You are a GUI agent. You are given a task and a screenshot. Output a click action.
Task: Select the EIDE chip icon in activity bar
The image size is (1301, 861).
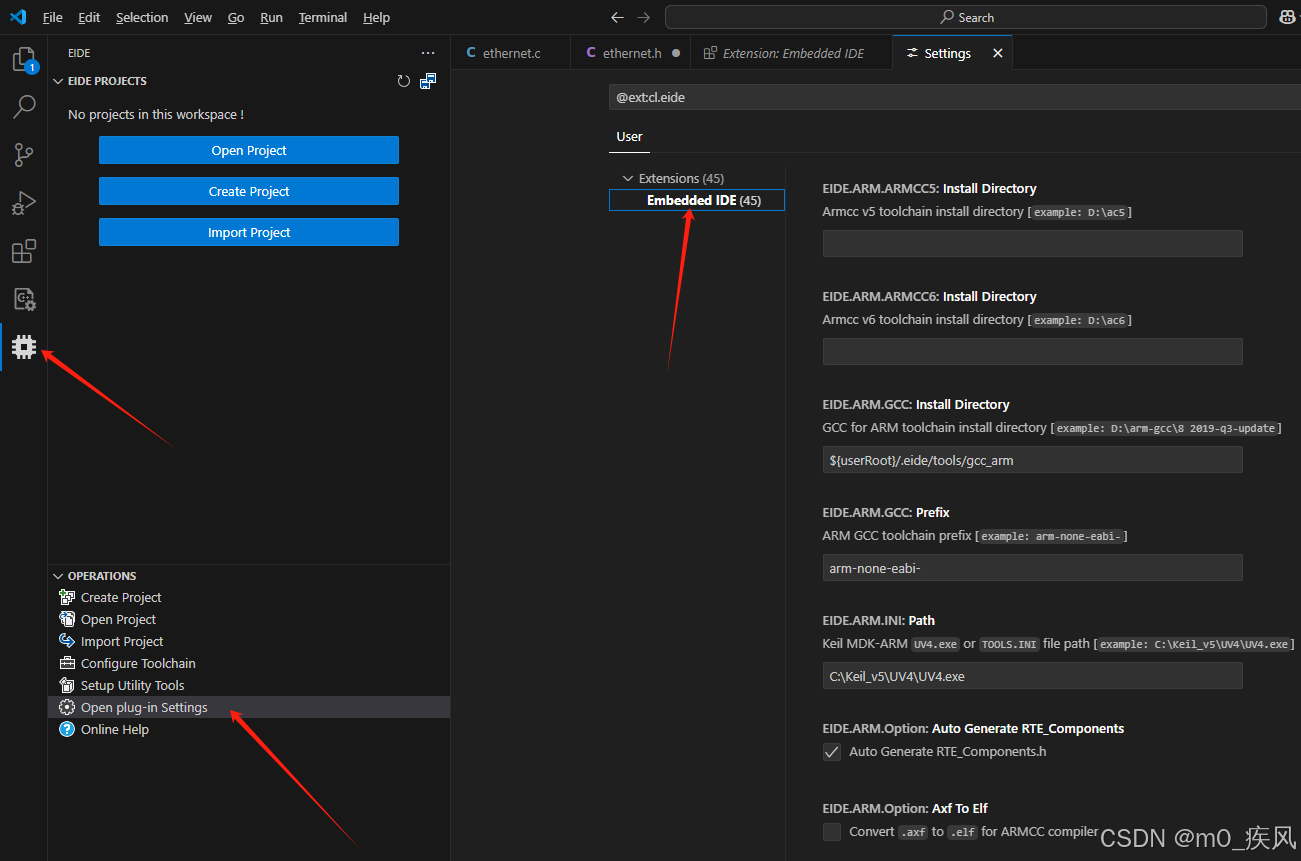pyautogui.click(x=23, y=347)
